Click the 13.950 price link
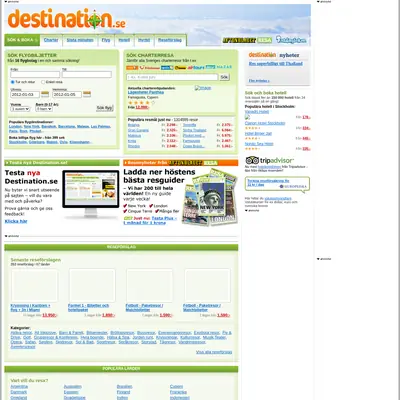400x400 pixels. coord(50,315)
